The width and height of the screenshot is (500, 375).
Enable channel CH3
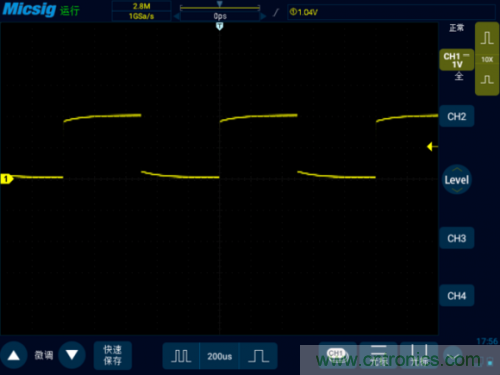point(457,238)
